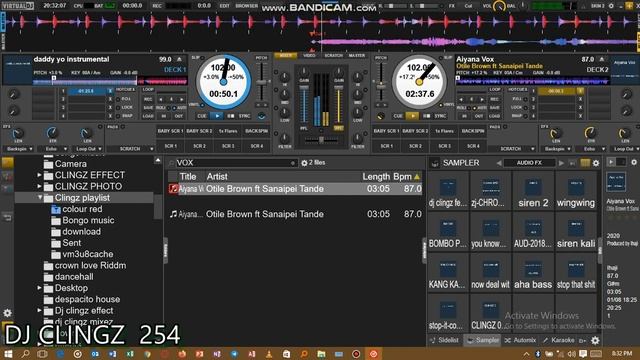This screenshot has width=640, height=360.
Task: Open deck 1 SCRATCH pads dropdown
Action: (131, 149)
